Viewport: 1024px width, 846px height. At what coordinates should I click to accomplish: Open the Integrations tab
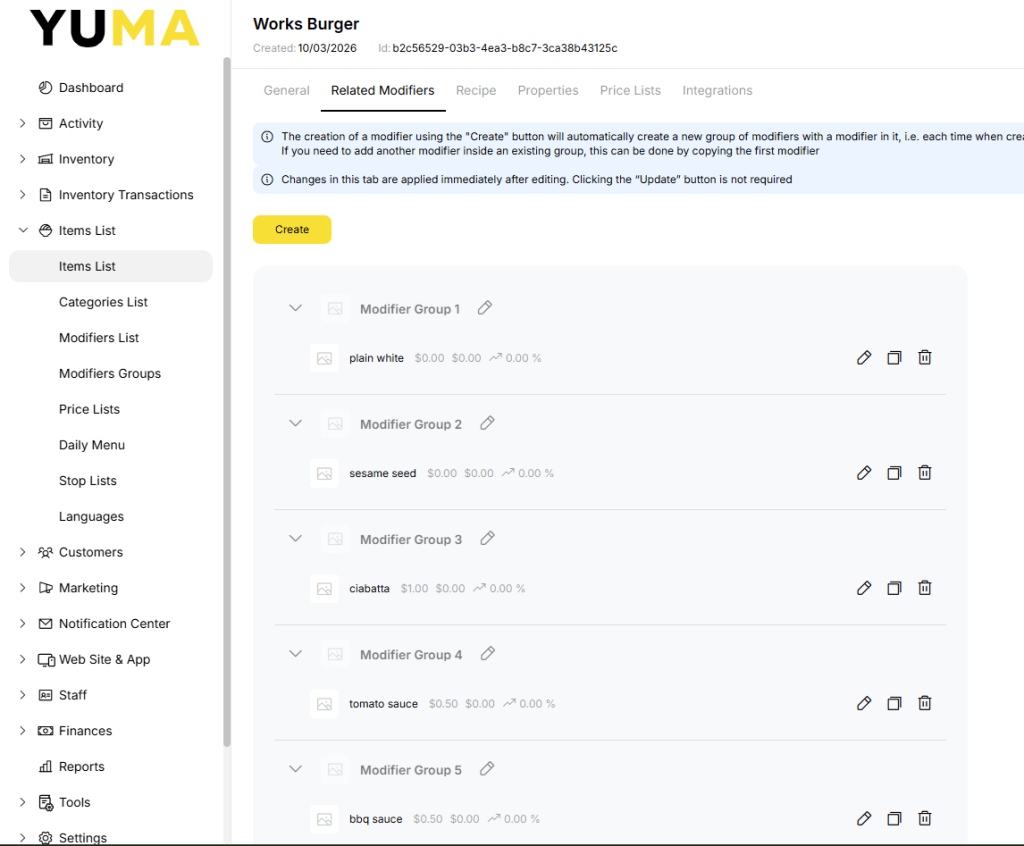717,90
